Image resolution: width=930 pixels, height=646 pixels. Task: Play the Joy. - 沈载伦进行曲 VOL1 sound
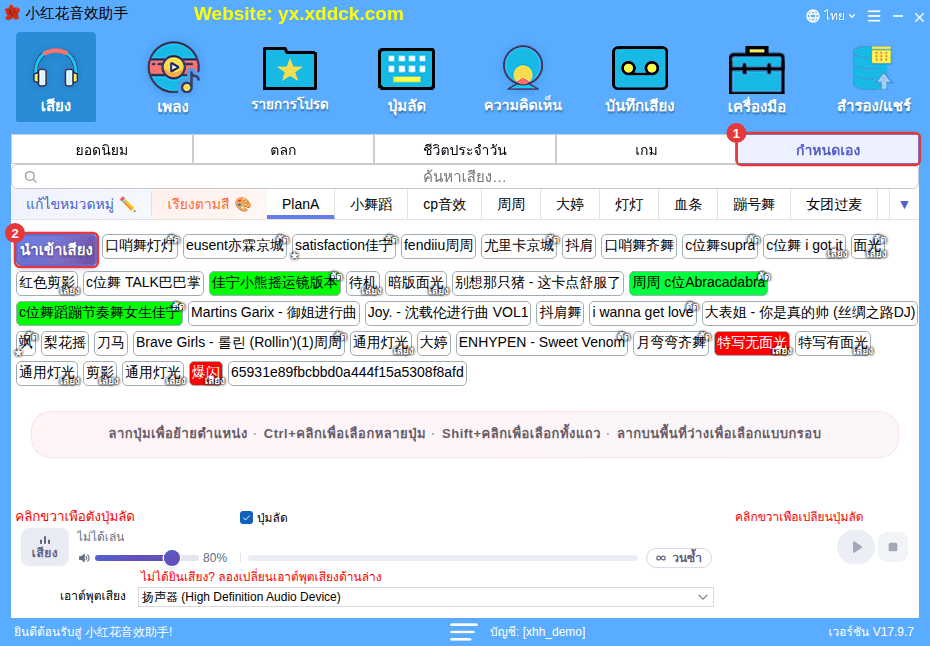(x=448, y=313)
